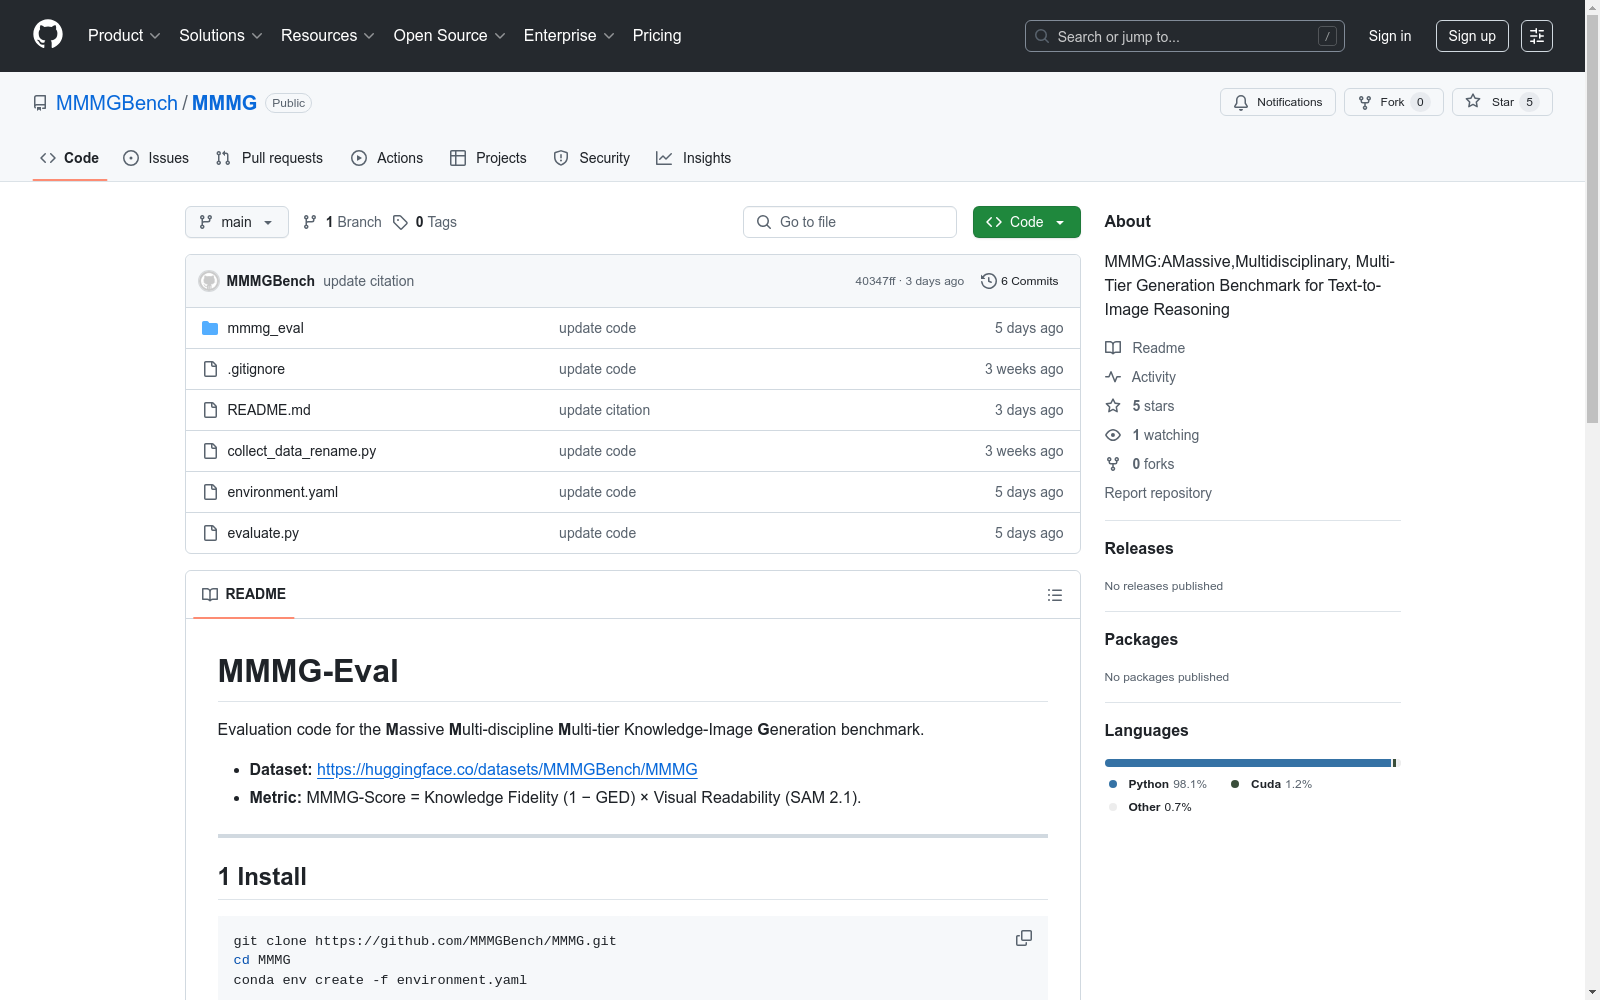Open commit hash 40347ff
Image resolution: width=1600 pixels, height=1000 pixels.
875,281
